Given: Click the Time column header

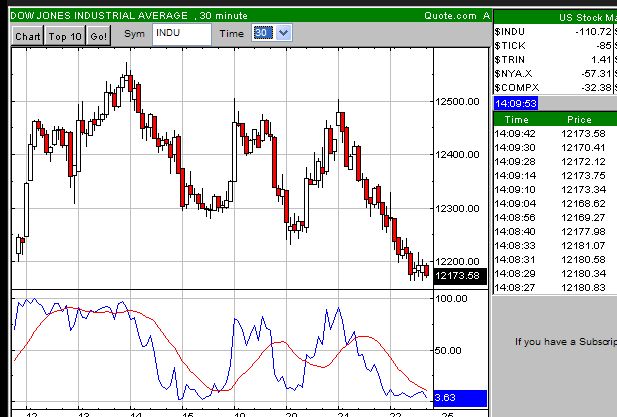Looking at the screenshot, I should pyautogui.click(x=516, y=119).
